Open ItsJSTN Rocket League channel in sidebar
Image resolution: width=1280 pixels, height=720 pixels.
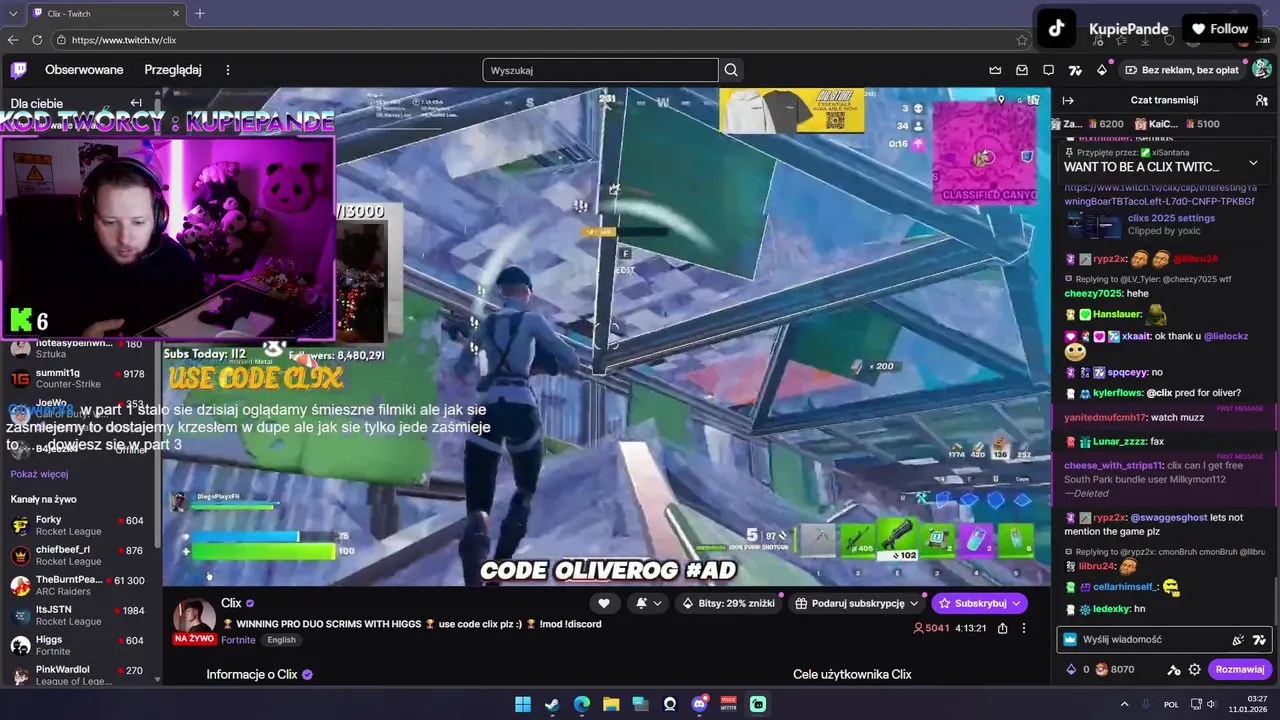point(78,616)
